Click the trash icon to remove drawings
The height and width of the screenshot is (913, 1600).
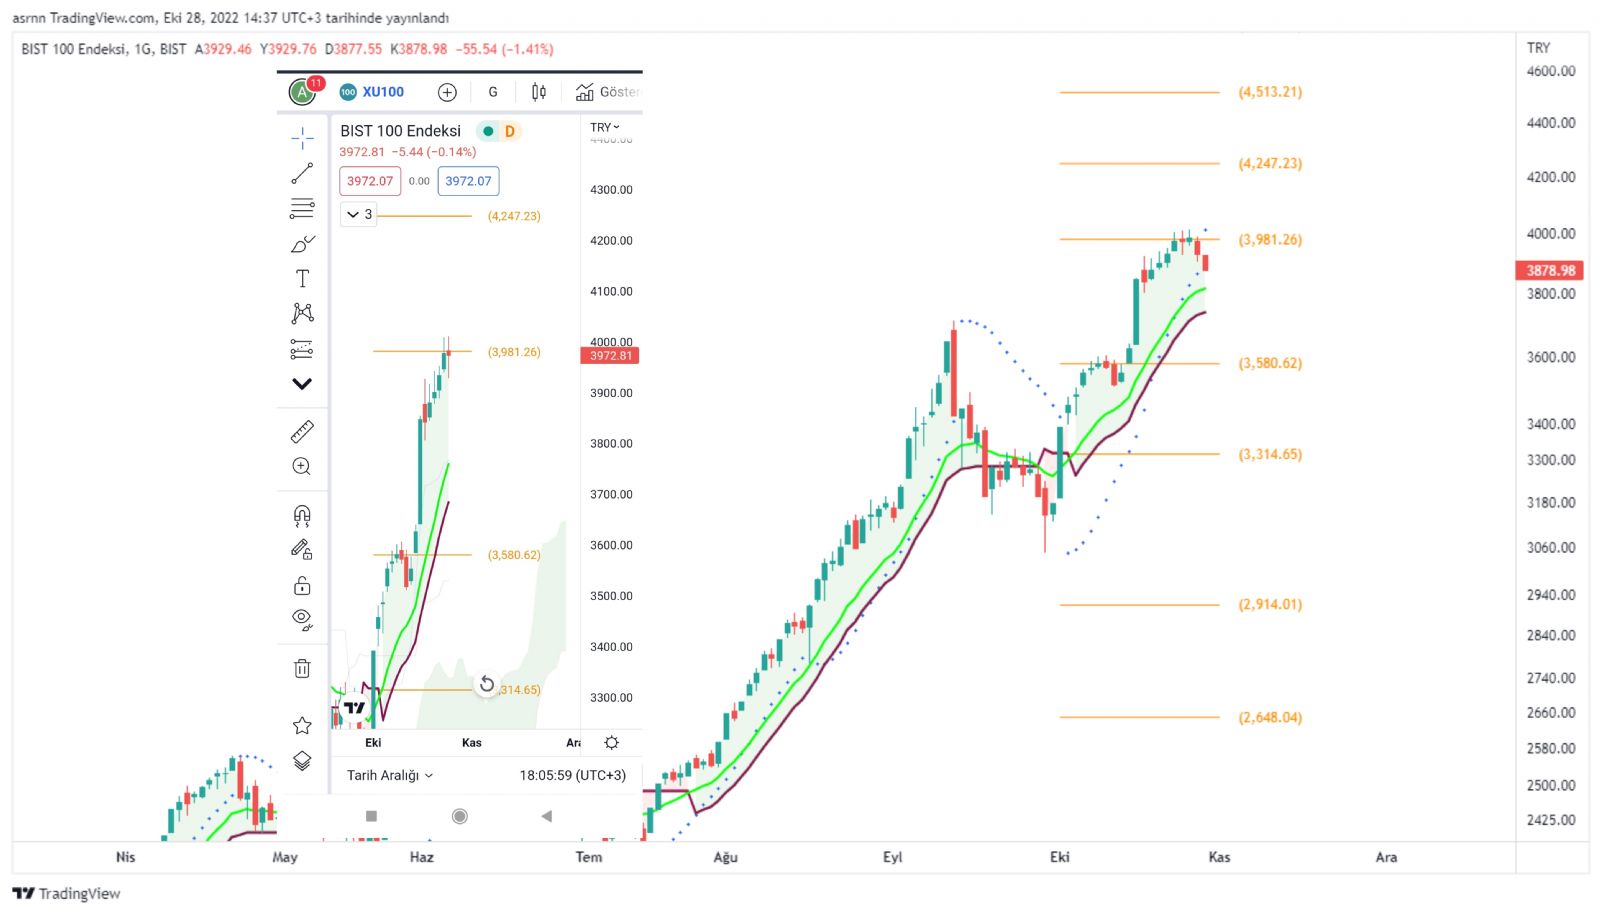pos(302,668)
